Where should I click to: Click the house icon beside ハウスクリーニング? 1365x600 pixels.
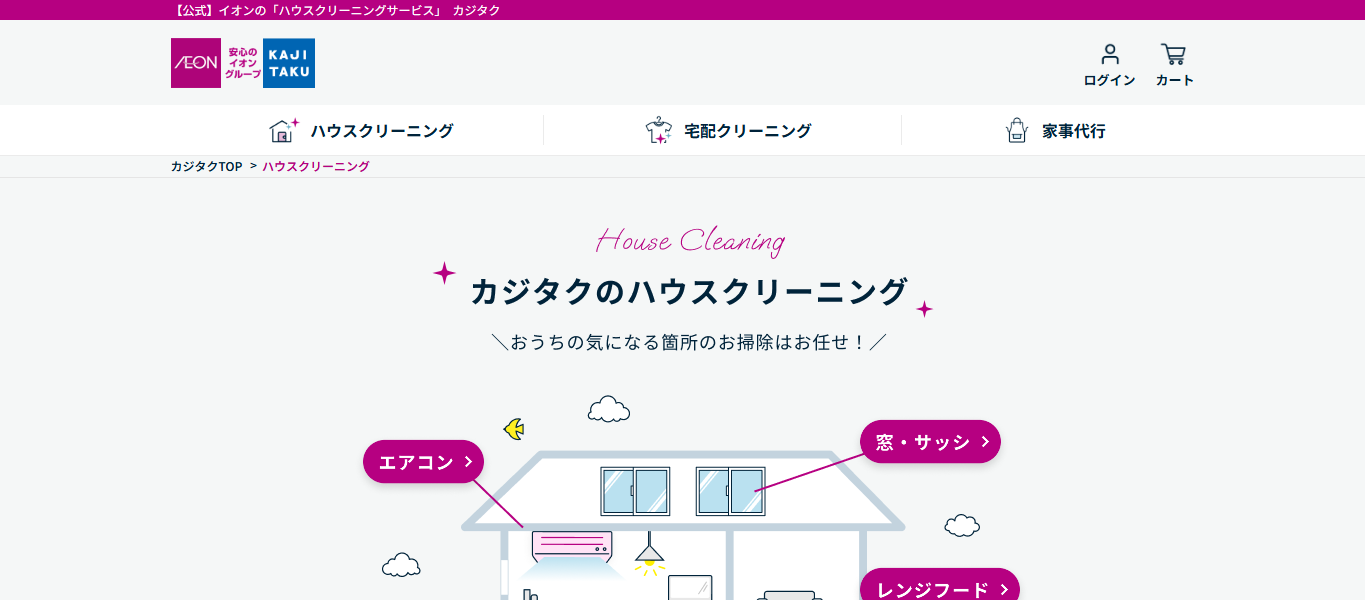tap(284, 130)
